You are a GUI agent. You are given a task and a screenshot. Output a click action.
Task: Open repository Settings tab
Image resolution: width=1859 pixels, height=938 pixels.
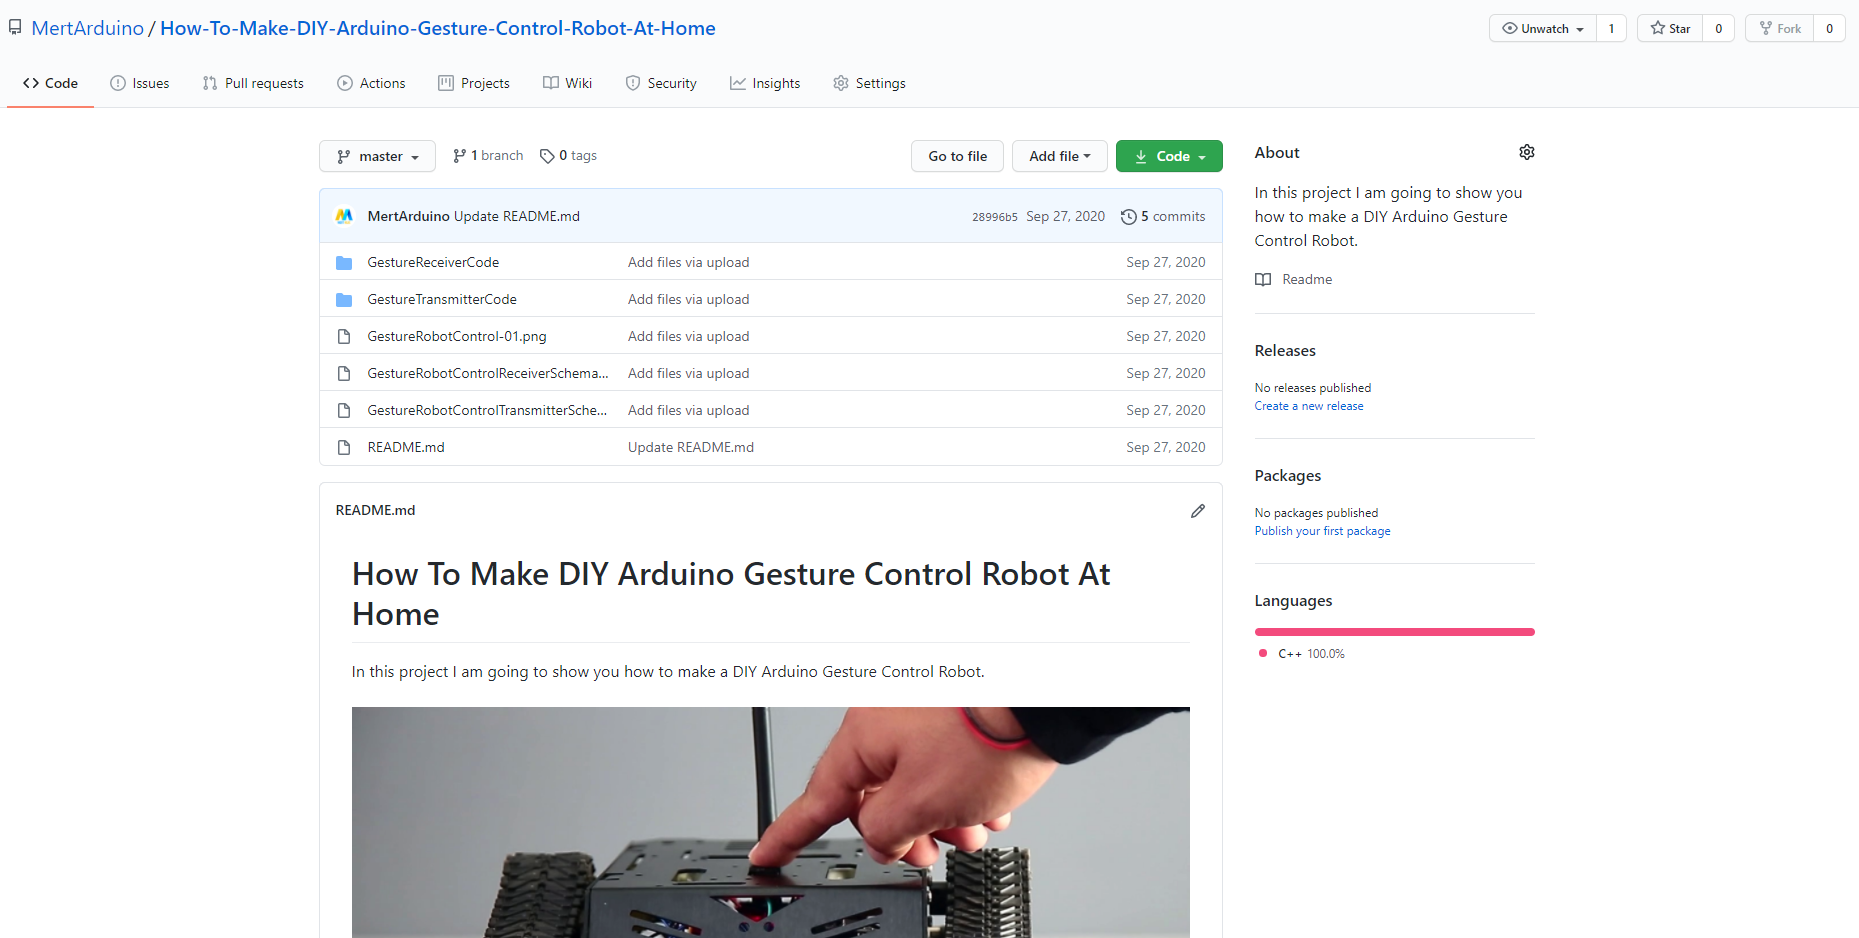[x=869, y=83]
